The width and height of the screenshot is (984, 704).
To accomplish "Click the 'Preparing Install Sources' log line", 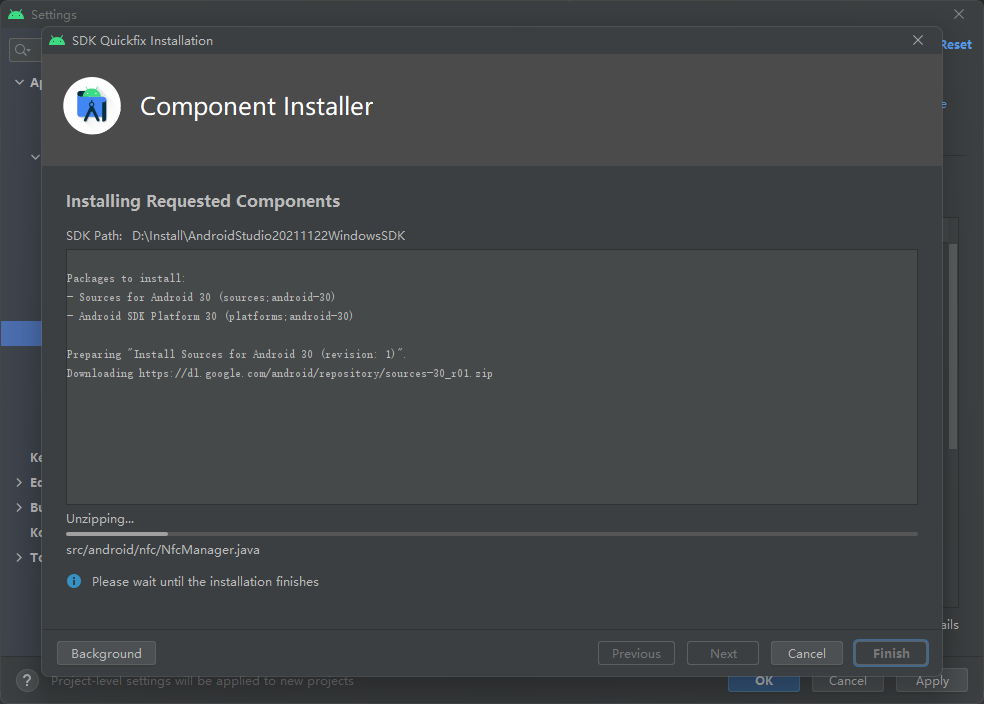I will point(236,355).
